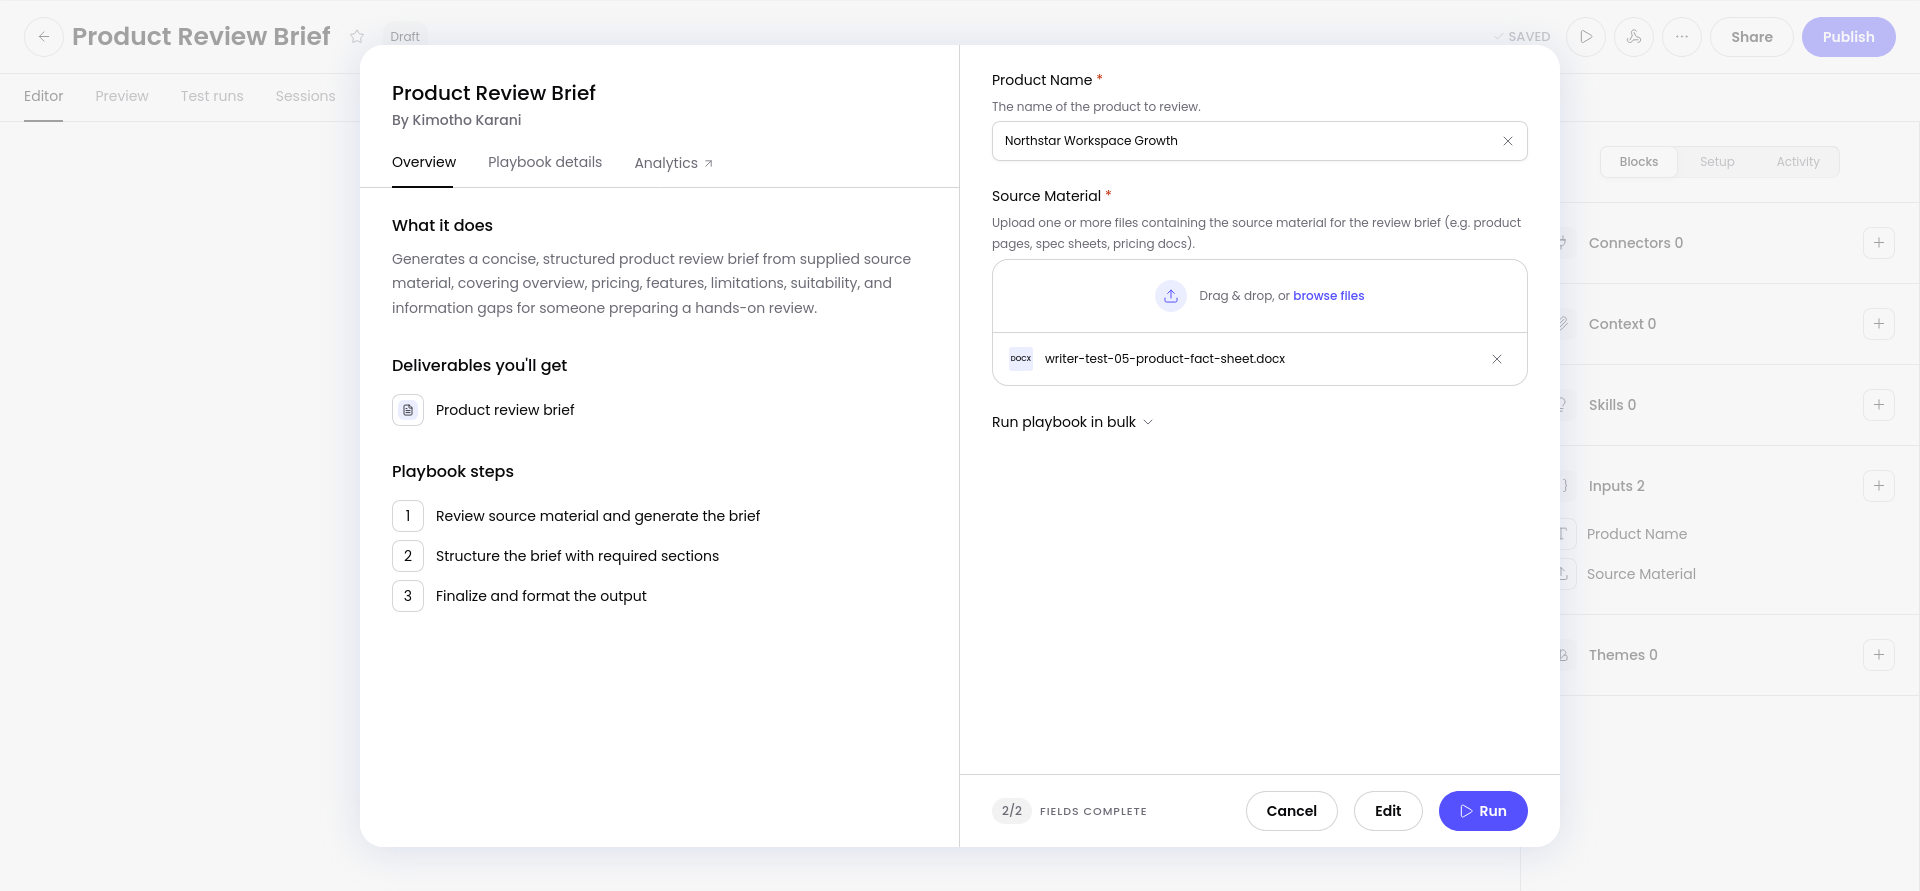Add a new Theme with plus icon
This screenshot has width=1920, height=891.
click(1879, 655)
